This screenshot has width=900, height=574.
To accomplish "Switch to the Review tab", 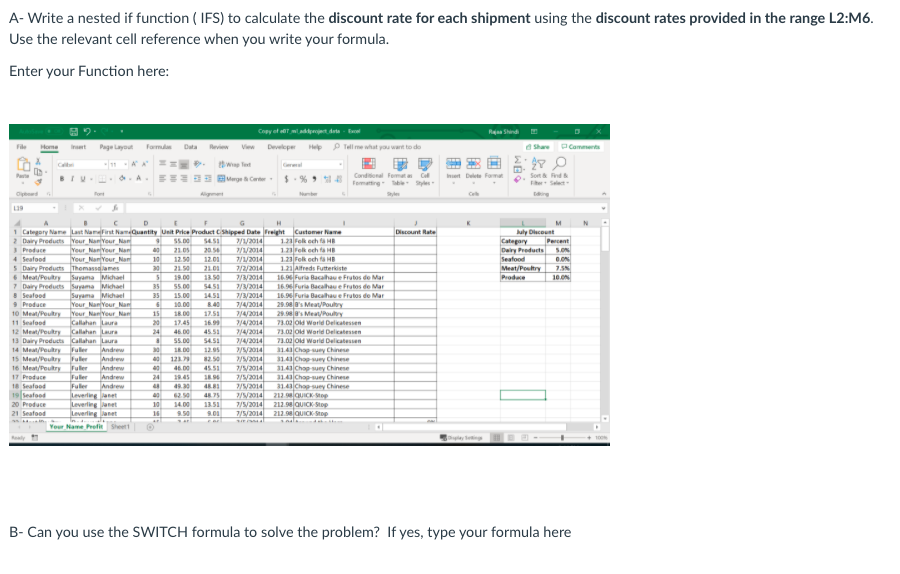I will (219, 147).
